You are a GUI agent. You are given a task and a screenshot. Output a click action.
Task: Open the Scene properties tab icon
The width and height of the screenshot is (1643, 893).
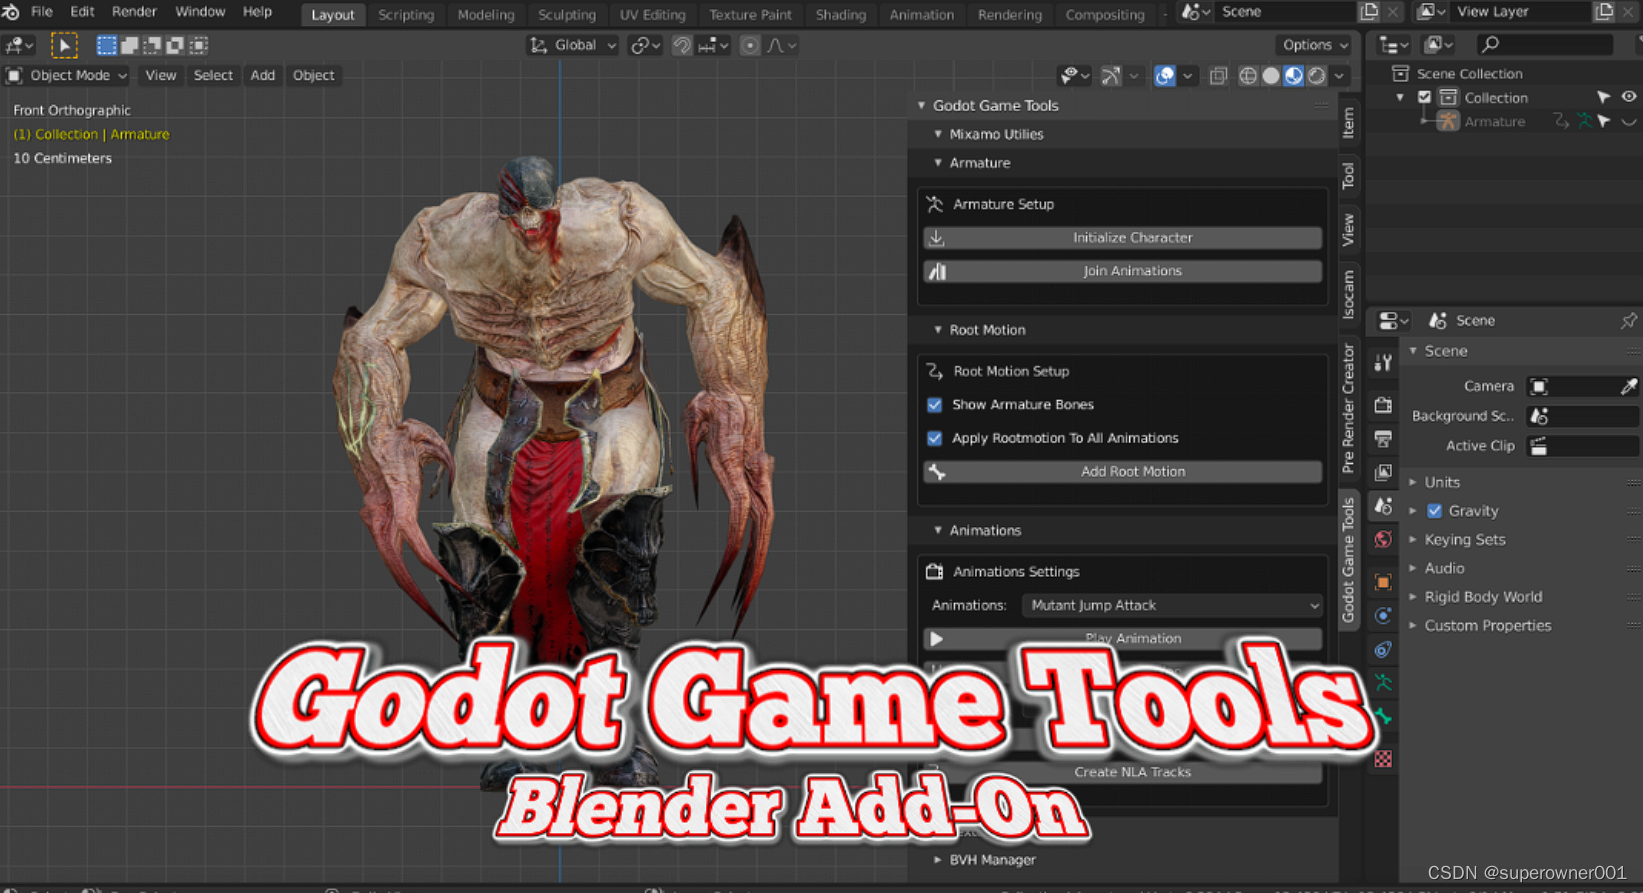1383,506
